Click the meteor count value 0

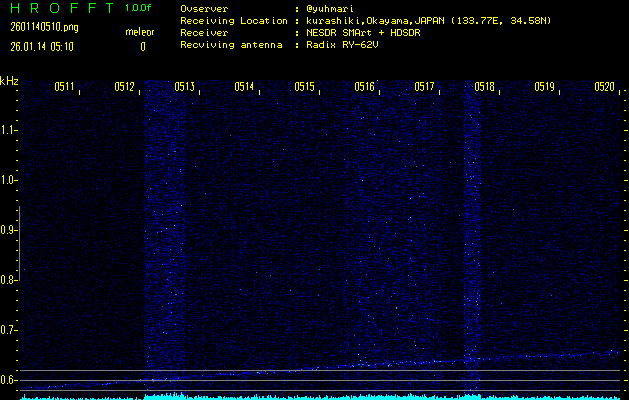click(143, 47)
